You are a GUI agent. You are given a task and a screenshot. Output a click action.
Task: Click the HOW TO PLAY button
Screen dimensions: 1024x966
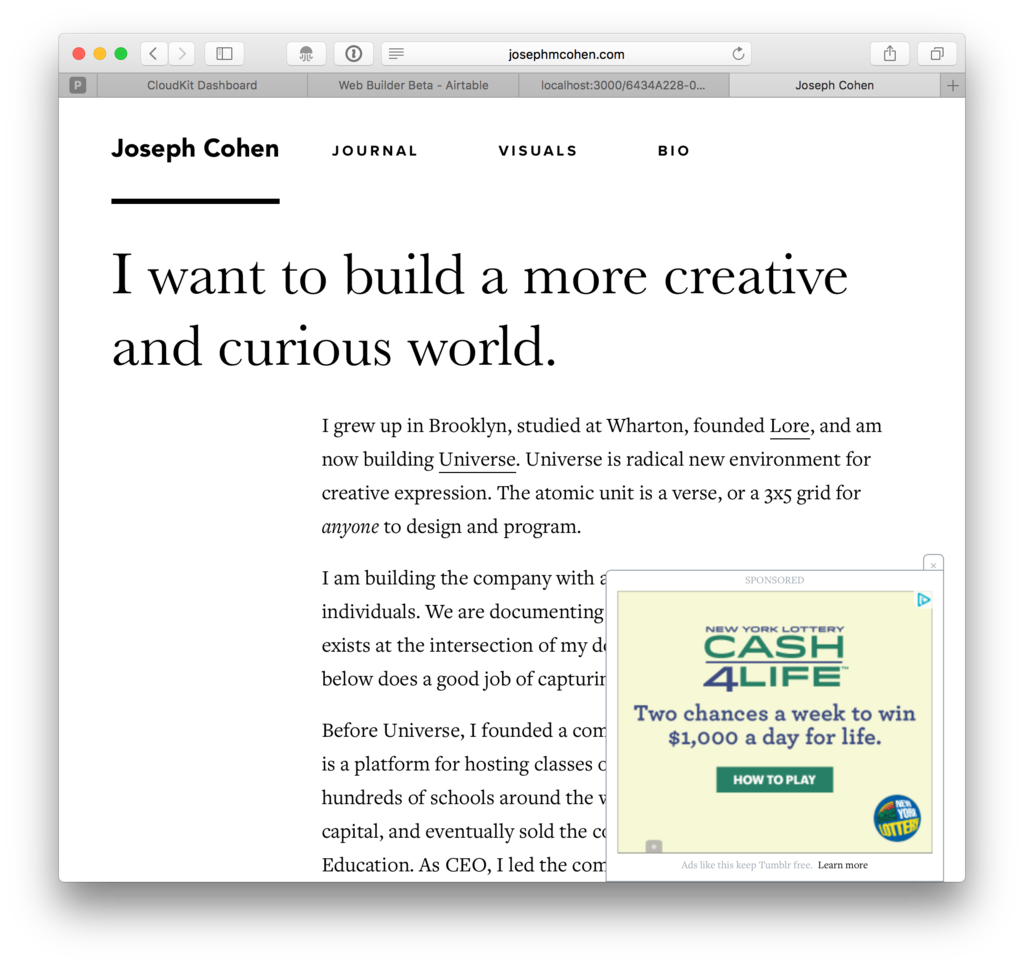pos(775,780)
